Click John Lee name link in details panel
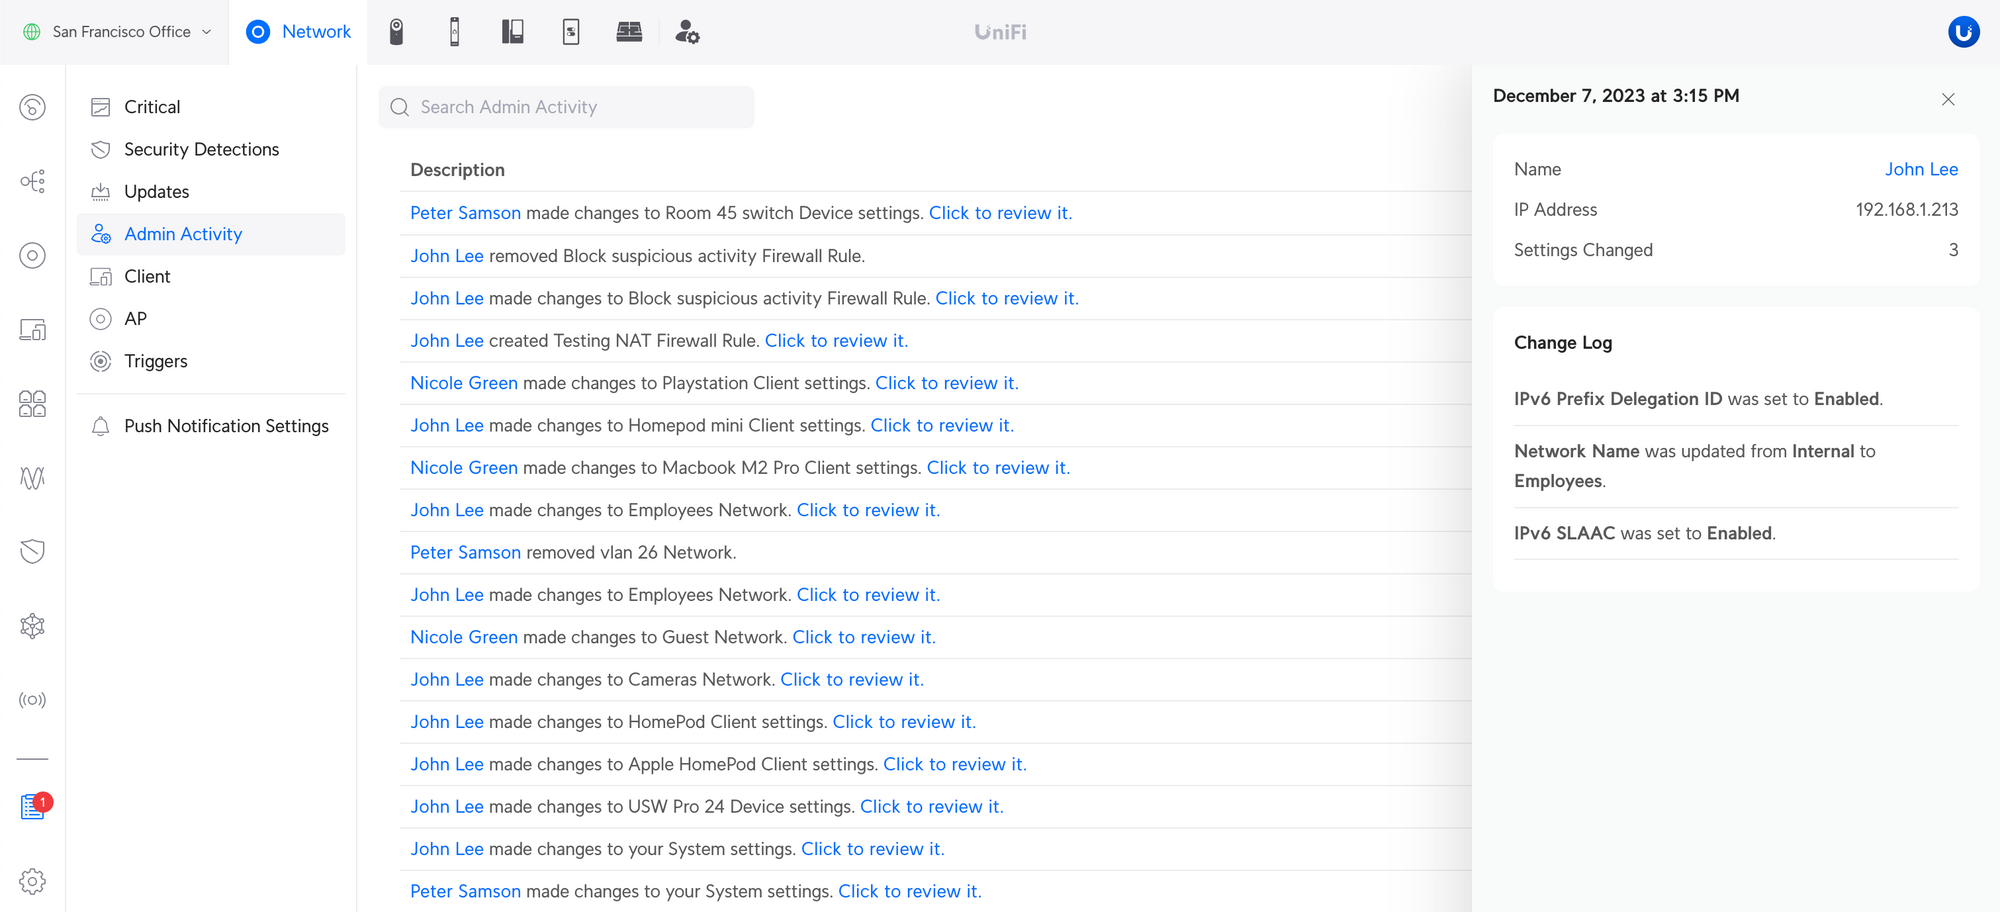2000x912 pixels. point(1921,169)
